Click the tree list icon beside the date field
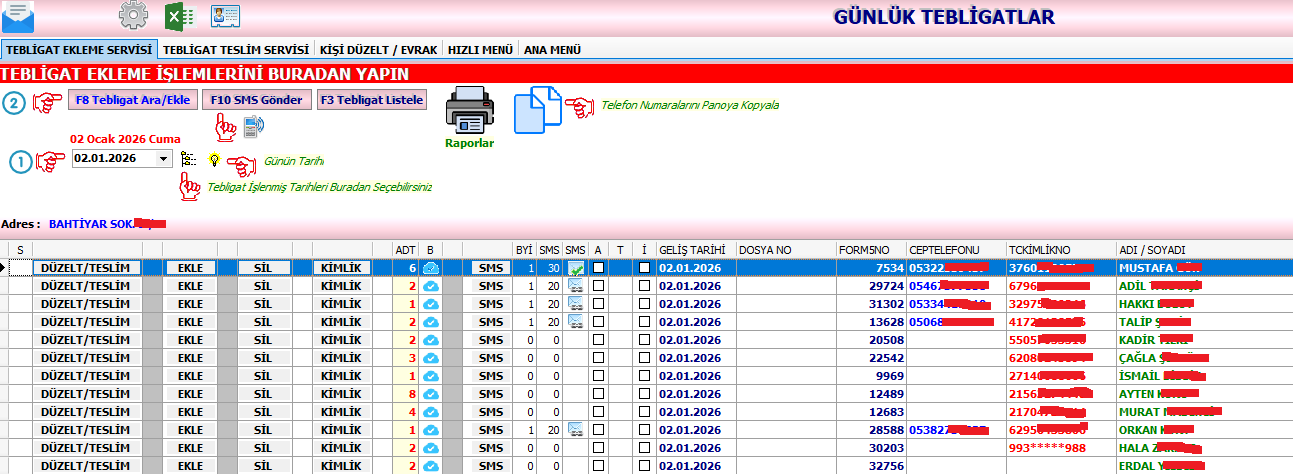The height and width of the screenshot is (474, 1293). coord(189,159)
